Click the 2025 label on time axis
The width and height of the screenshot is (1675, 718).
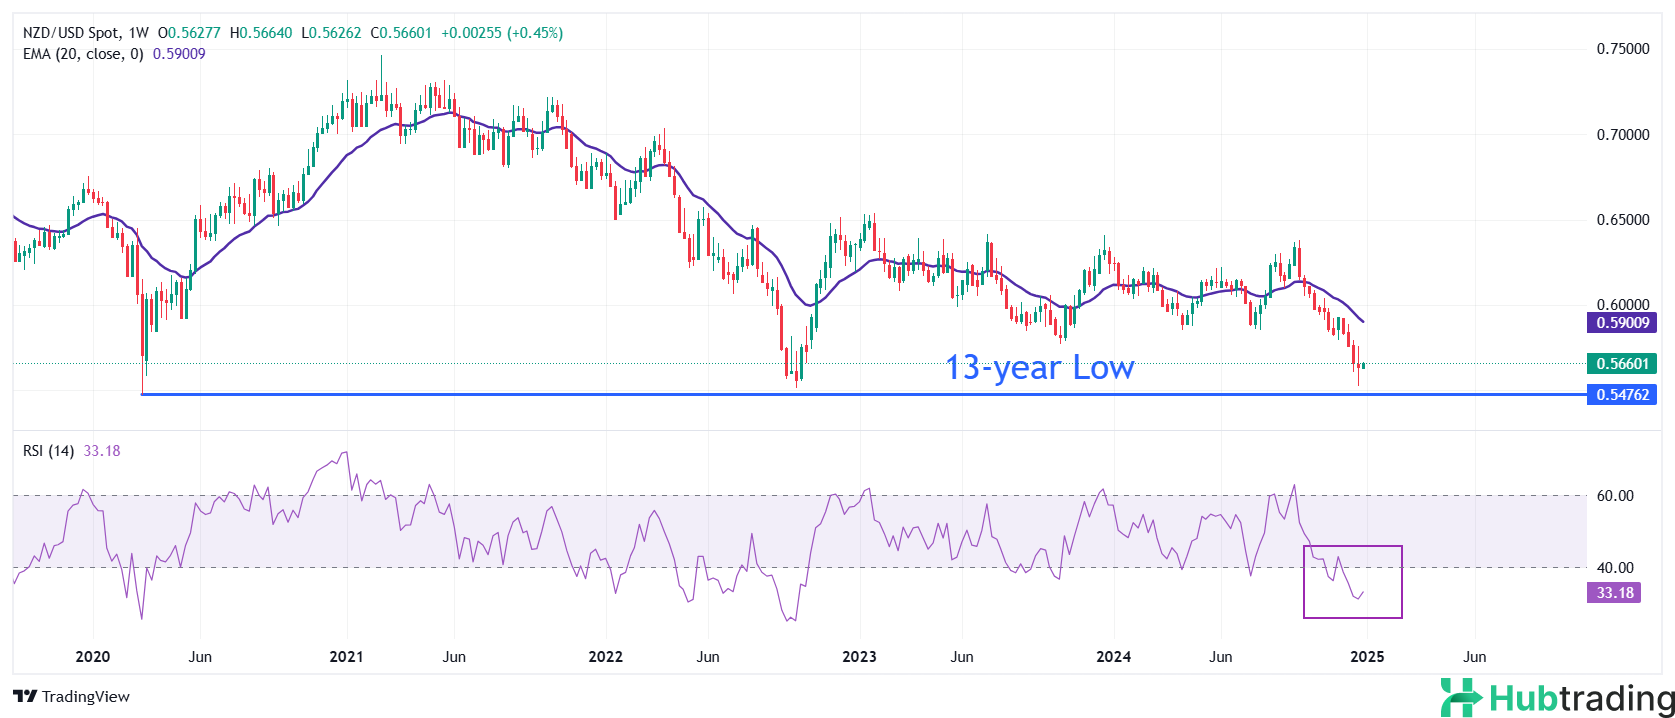click(x=1367, y=657)
